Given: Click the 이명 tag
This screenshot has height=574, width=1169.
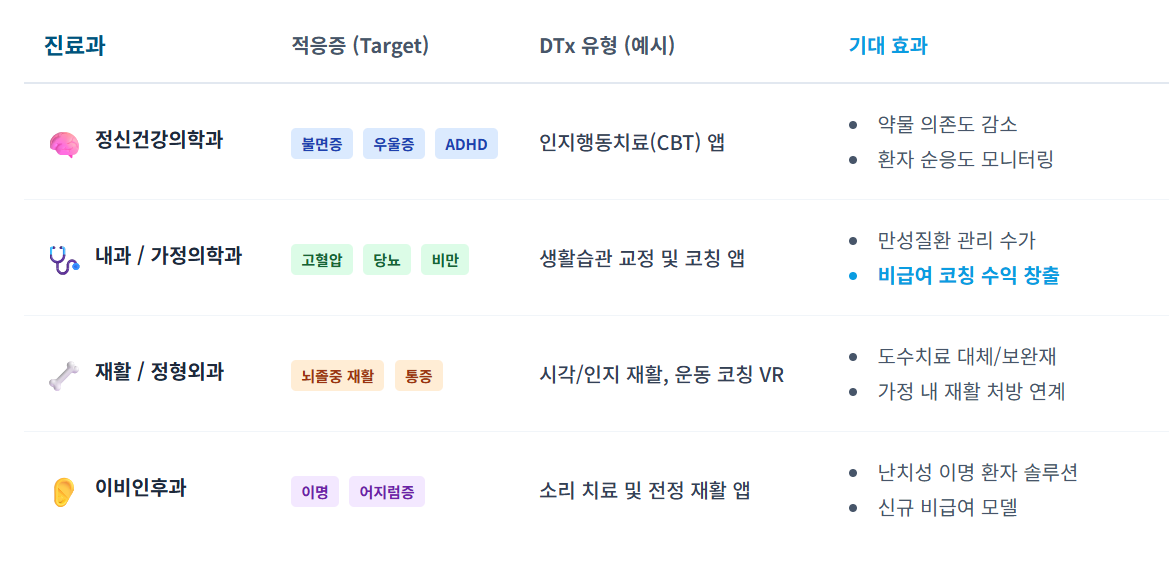Looking at the screenshot, I should [315, 492].
